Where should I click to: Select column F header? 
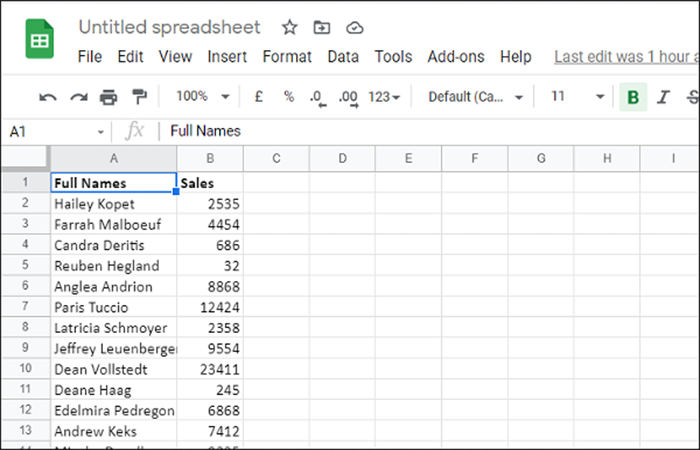pyautogui.click(x=475, y=158)
